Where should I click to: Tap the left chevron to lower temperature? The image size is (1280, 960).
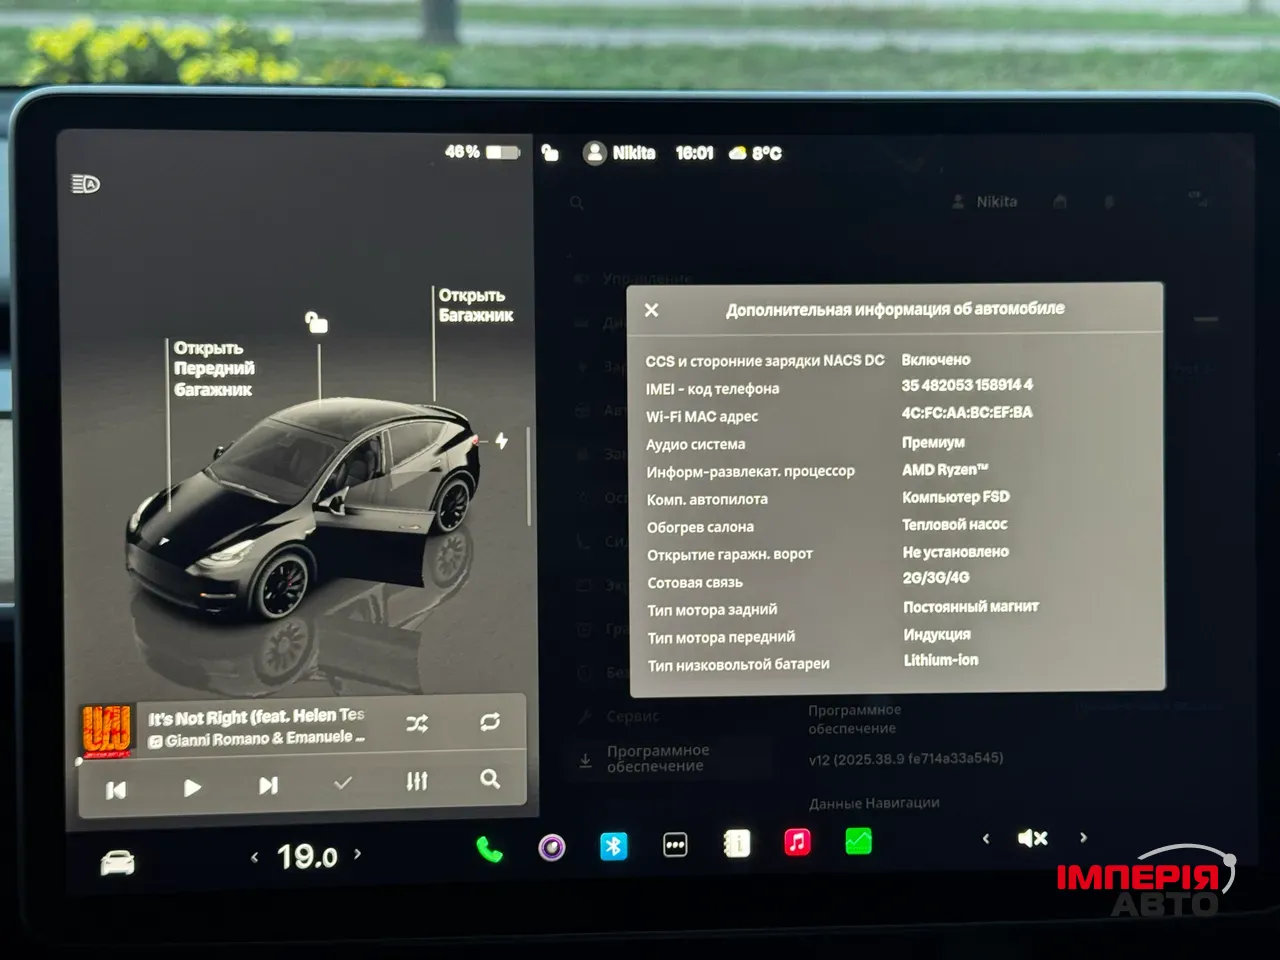tap(254, 855)
